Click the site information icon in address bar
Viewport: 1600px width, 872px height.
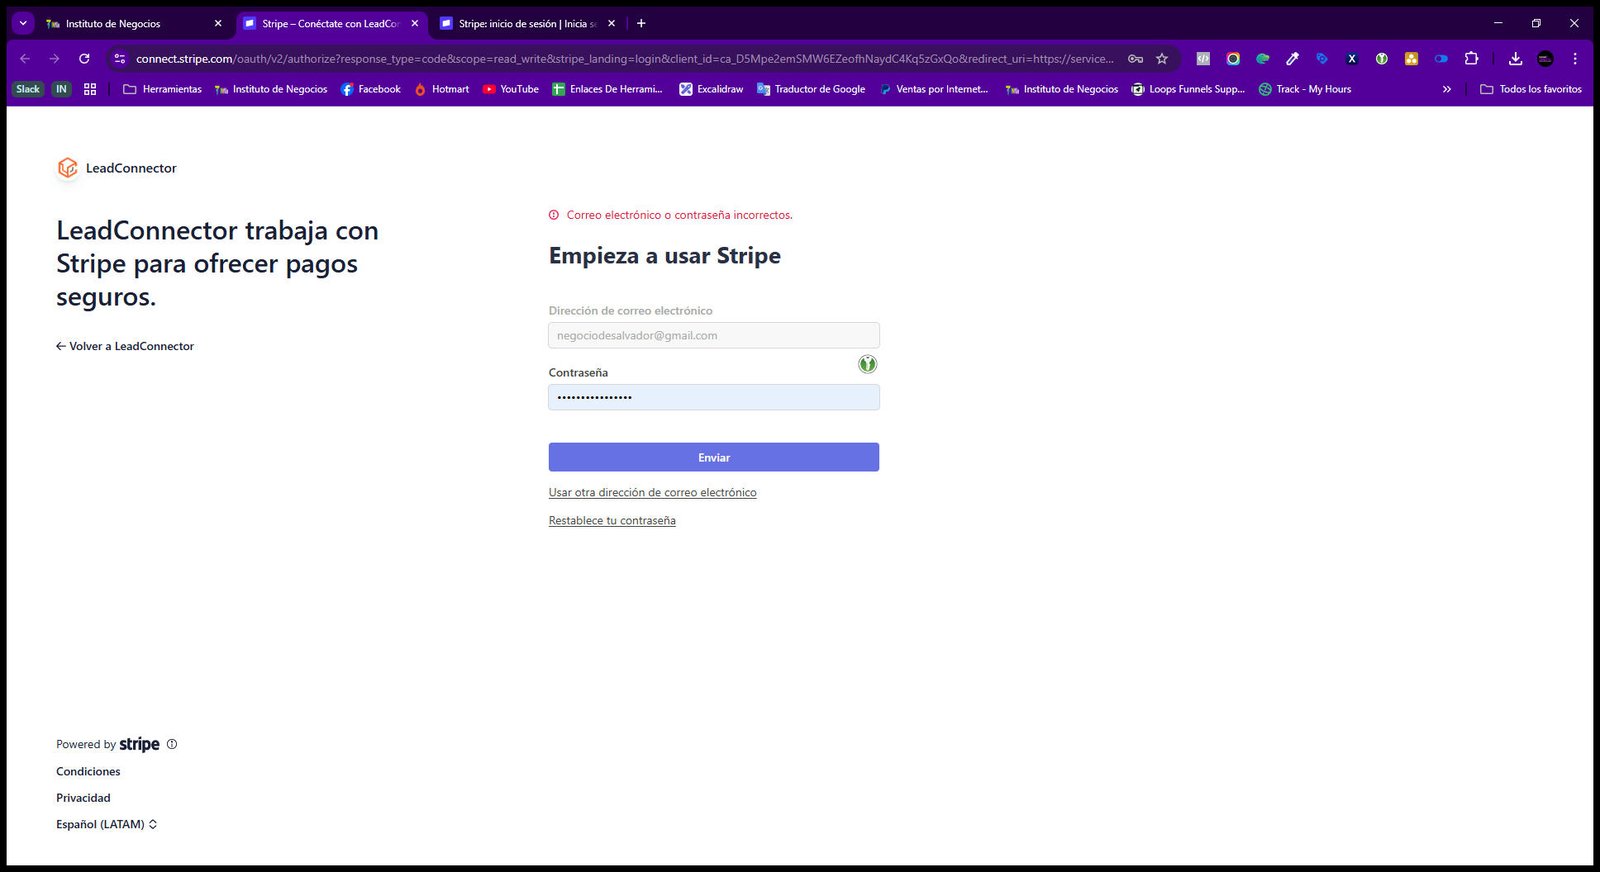coord(120,59)
